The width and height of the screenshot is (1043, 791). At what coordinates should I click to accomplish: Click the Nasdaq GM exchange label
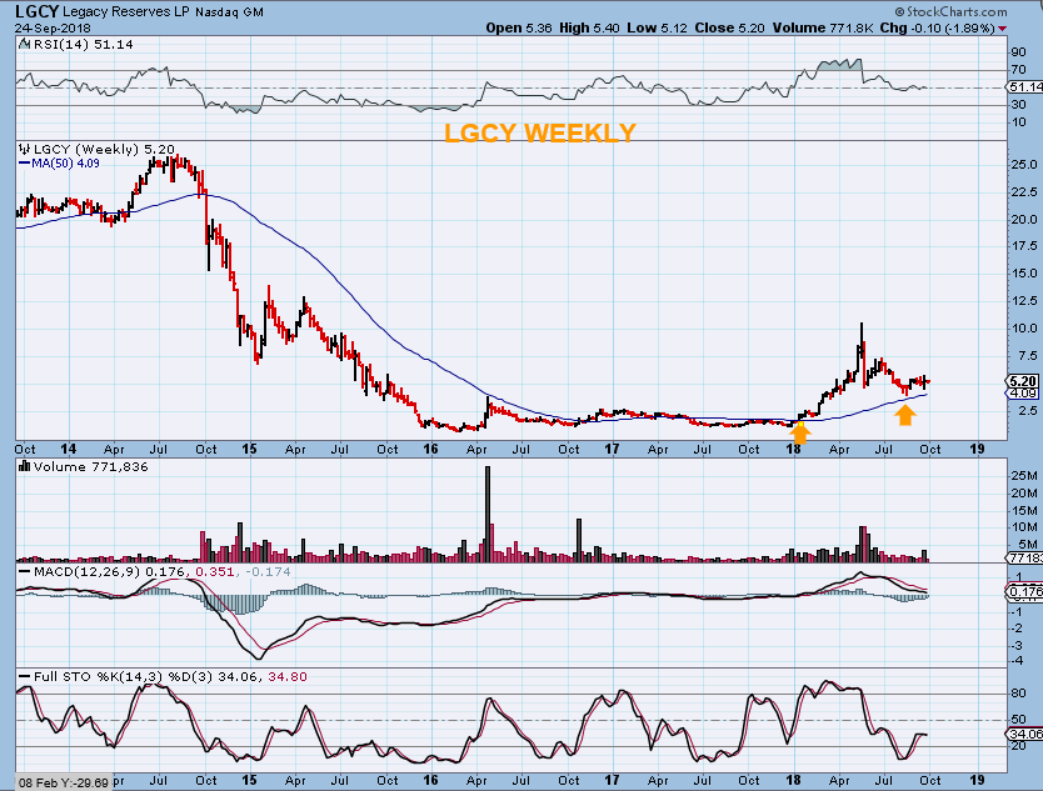[x=229, y=12]
